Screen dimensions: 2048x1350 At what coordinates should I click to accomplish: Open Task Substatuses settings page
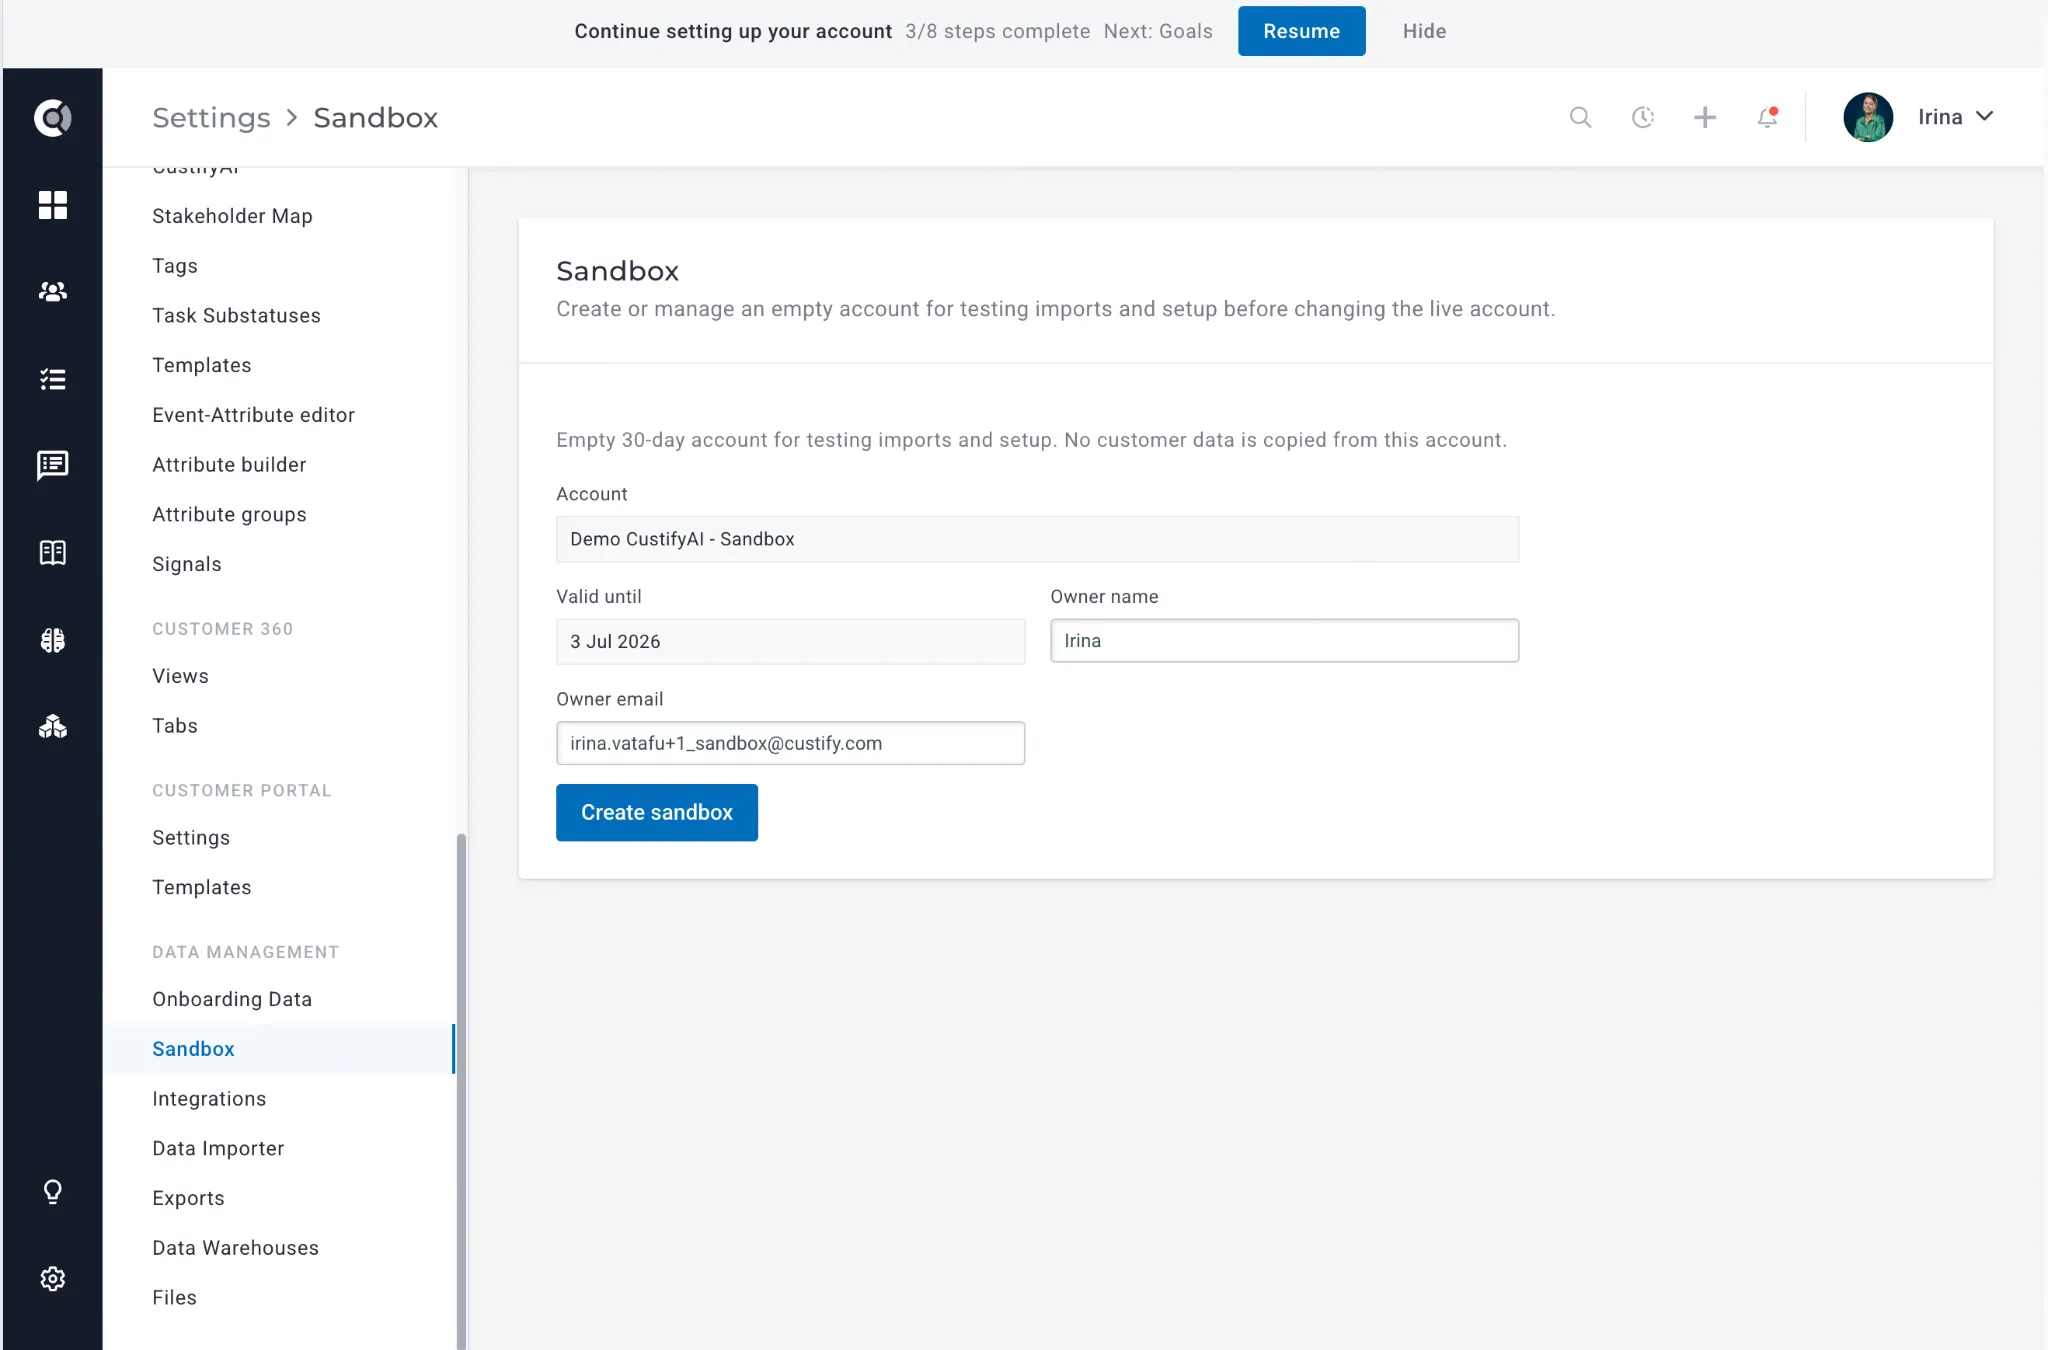[236, 316]
